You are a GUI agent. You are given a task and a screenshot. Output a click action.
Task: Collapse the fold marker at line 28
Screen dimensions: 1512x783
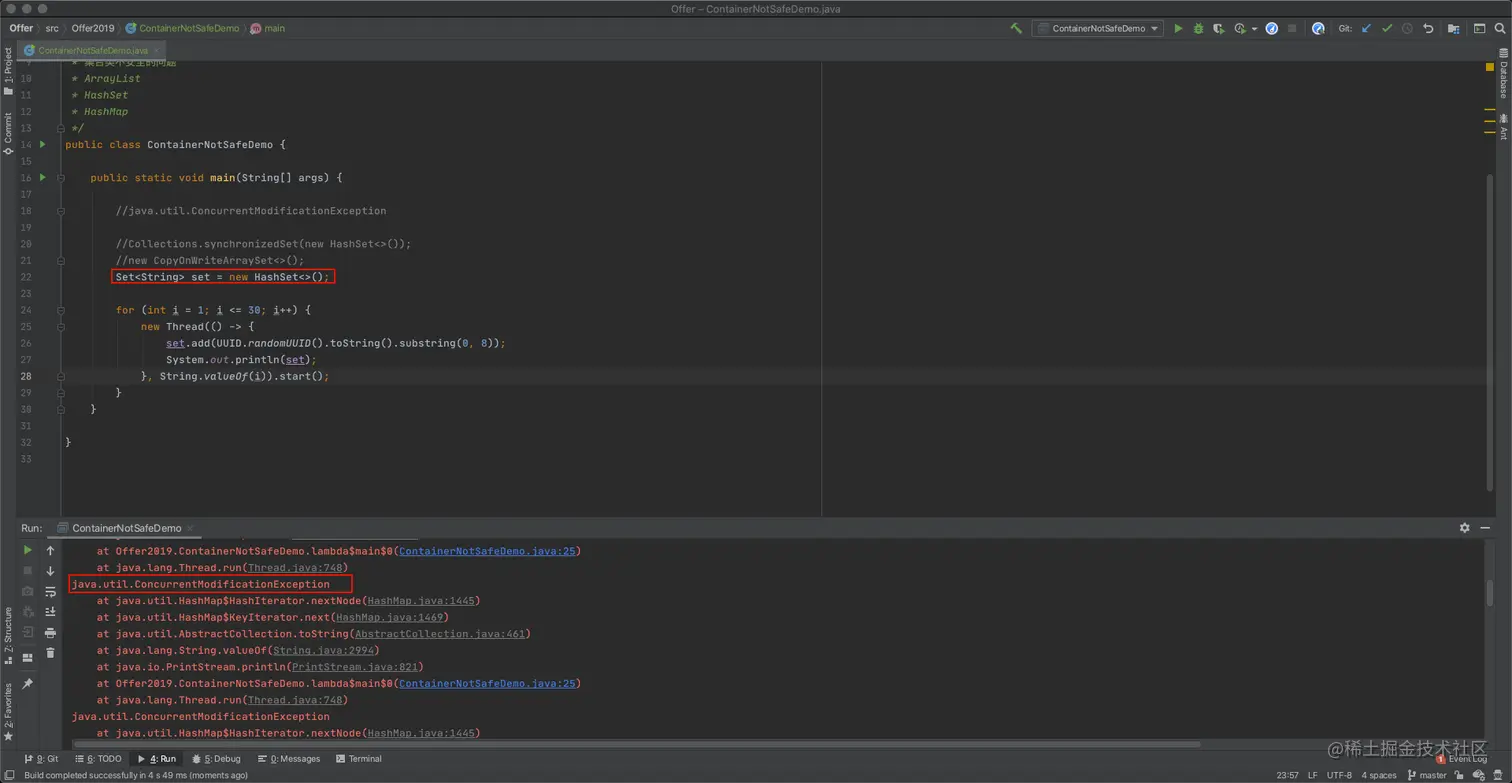click(61, 376)
